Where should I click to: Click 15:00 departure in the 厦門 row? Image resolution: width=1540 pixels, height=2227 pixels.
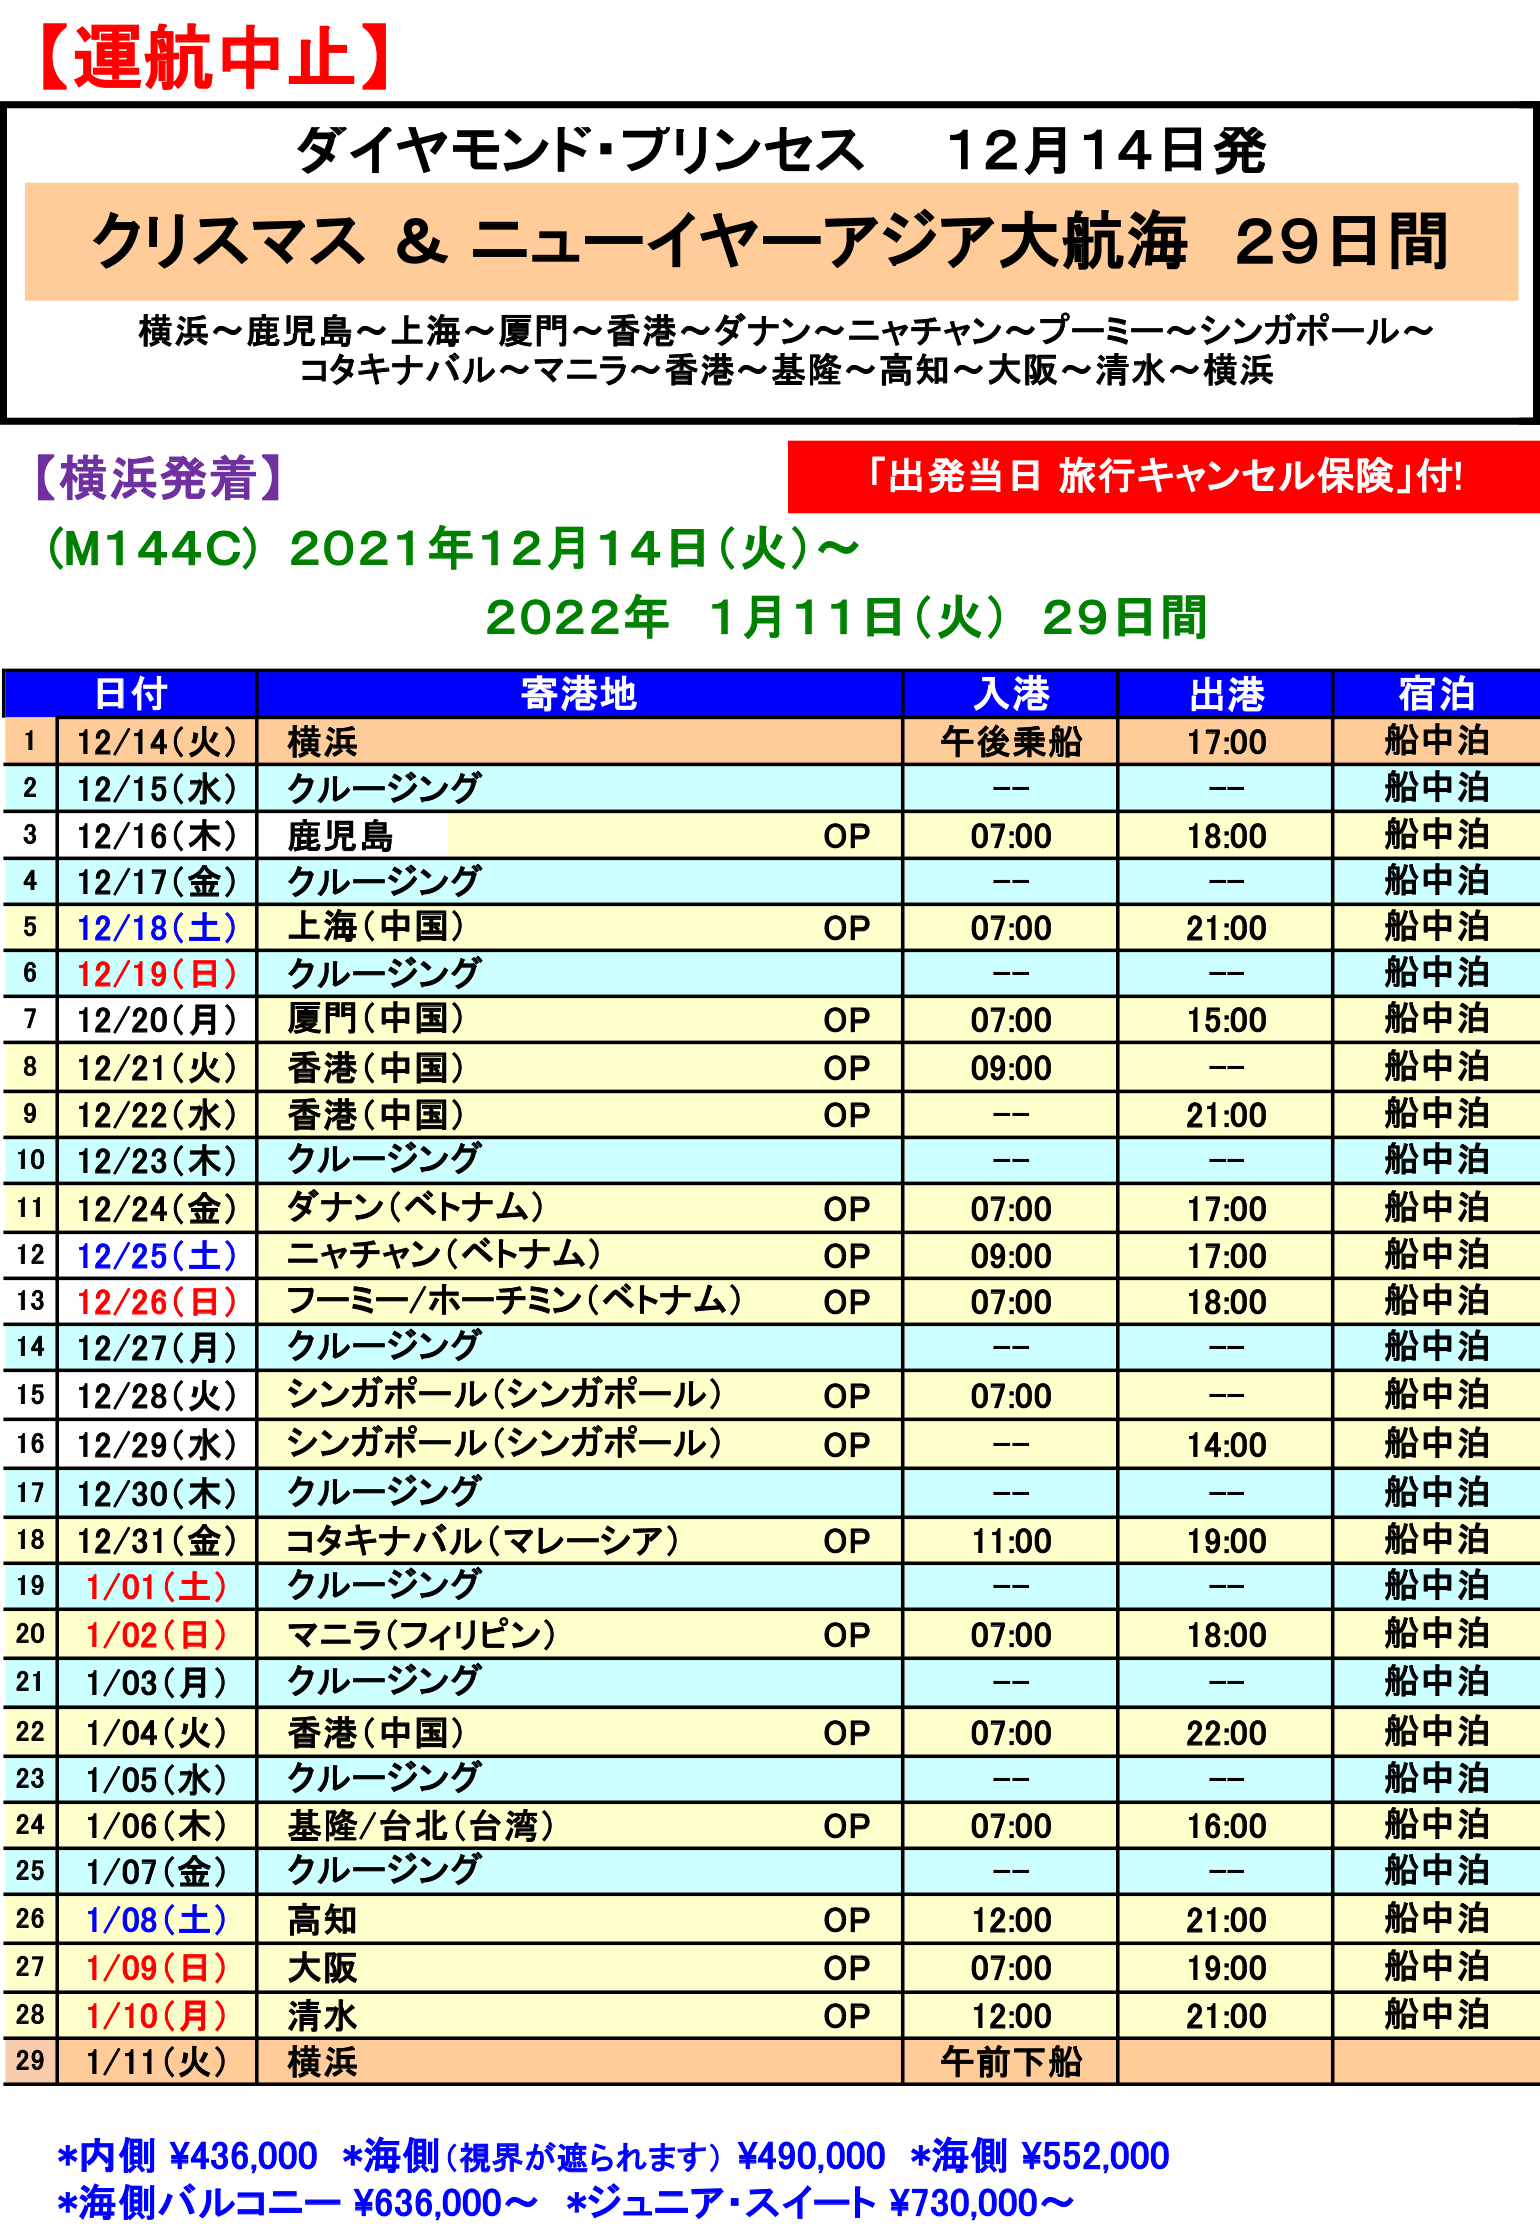(1226, 1020)
